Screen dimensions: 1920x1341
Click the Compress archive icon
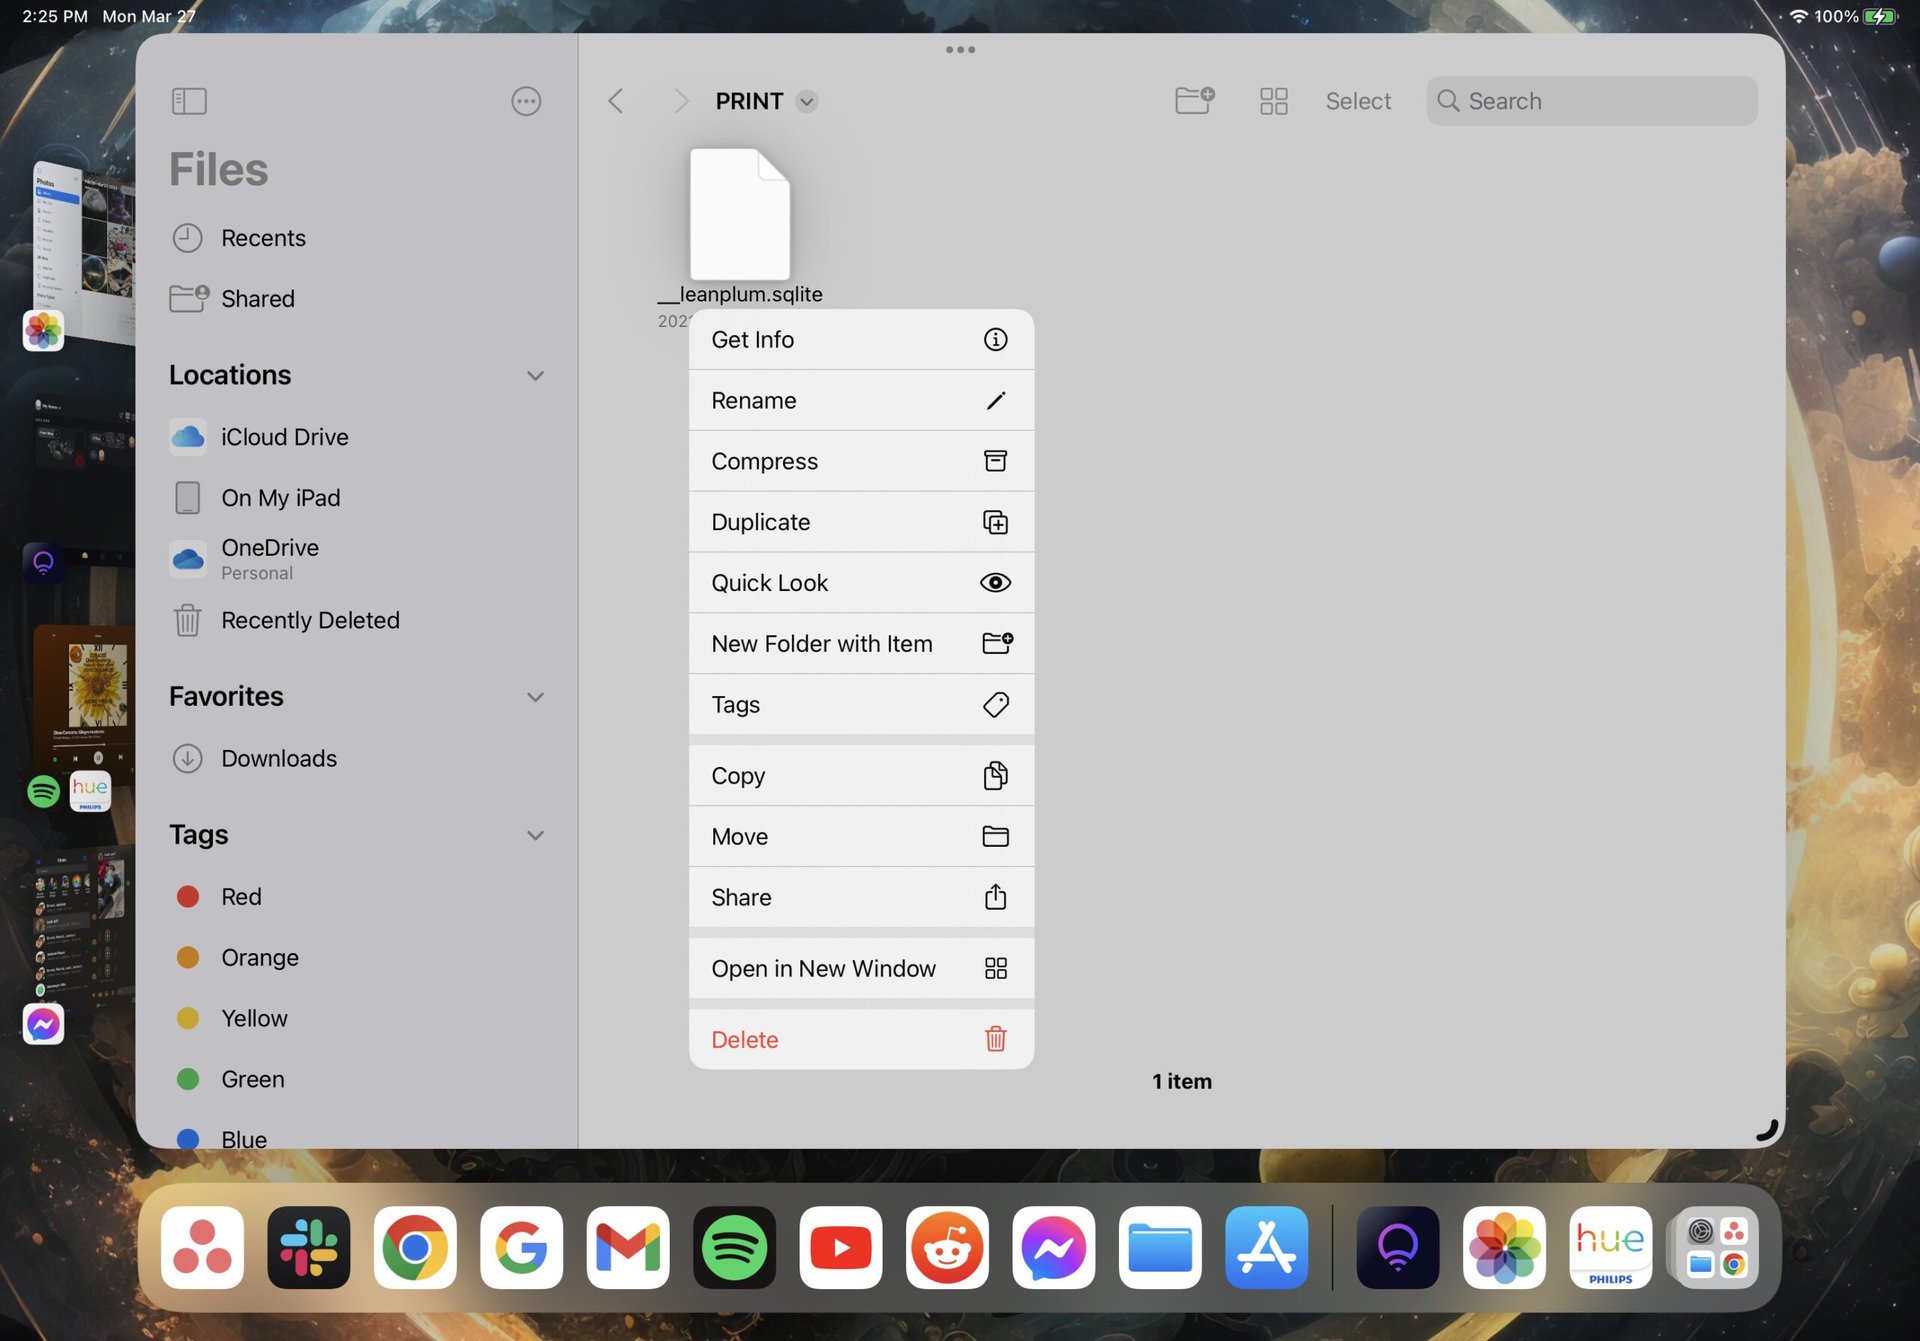click(995, 461)
